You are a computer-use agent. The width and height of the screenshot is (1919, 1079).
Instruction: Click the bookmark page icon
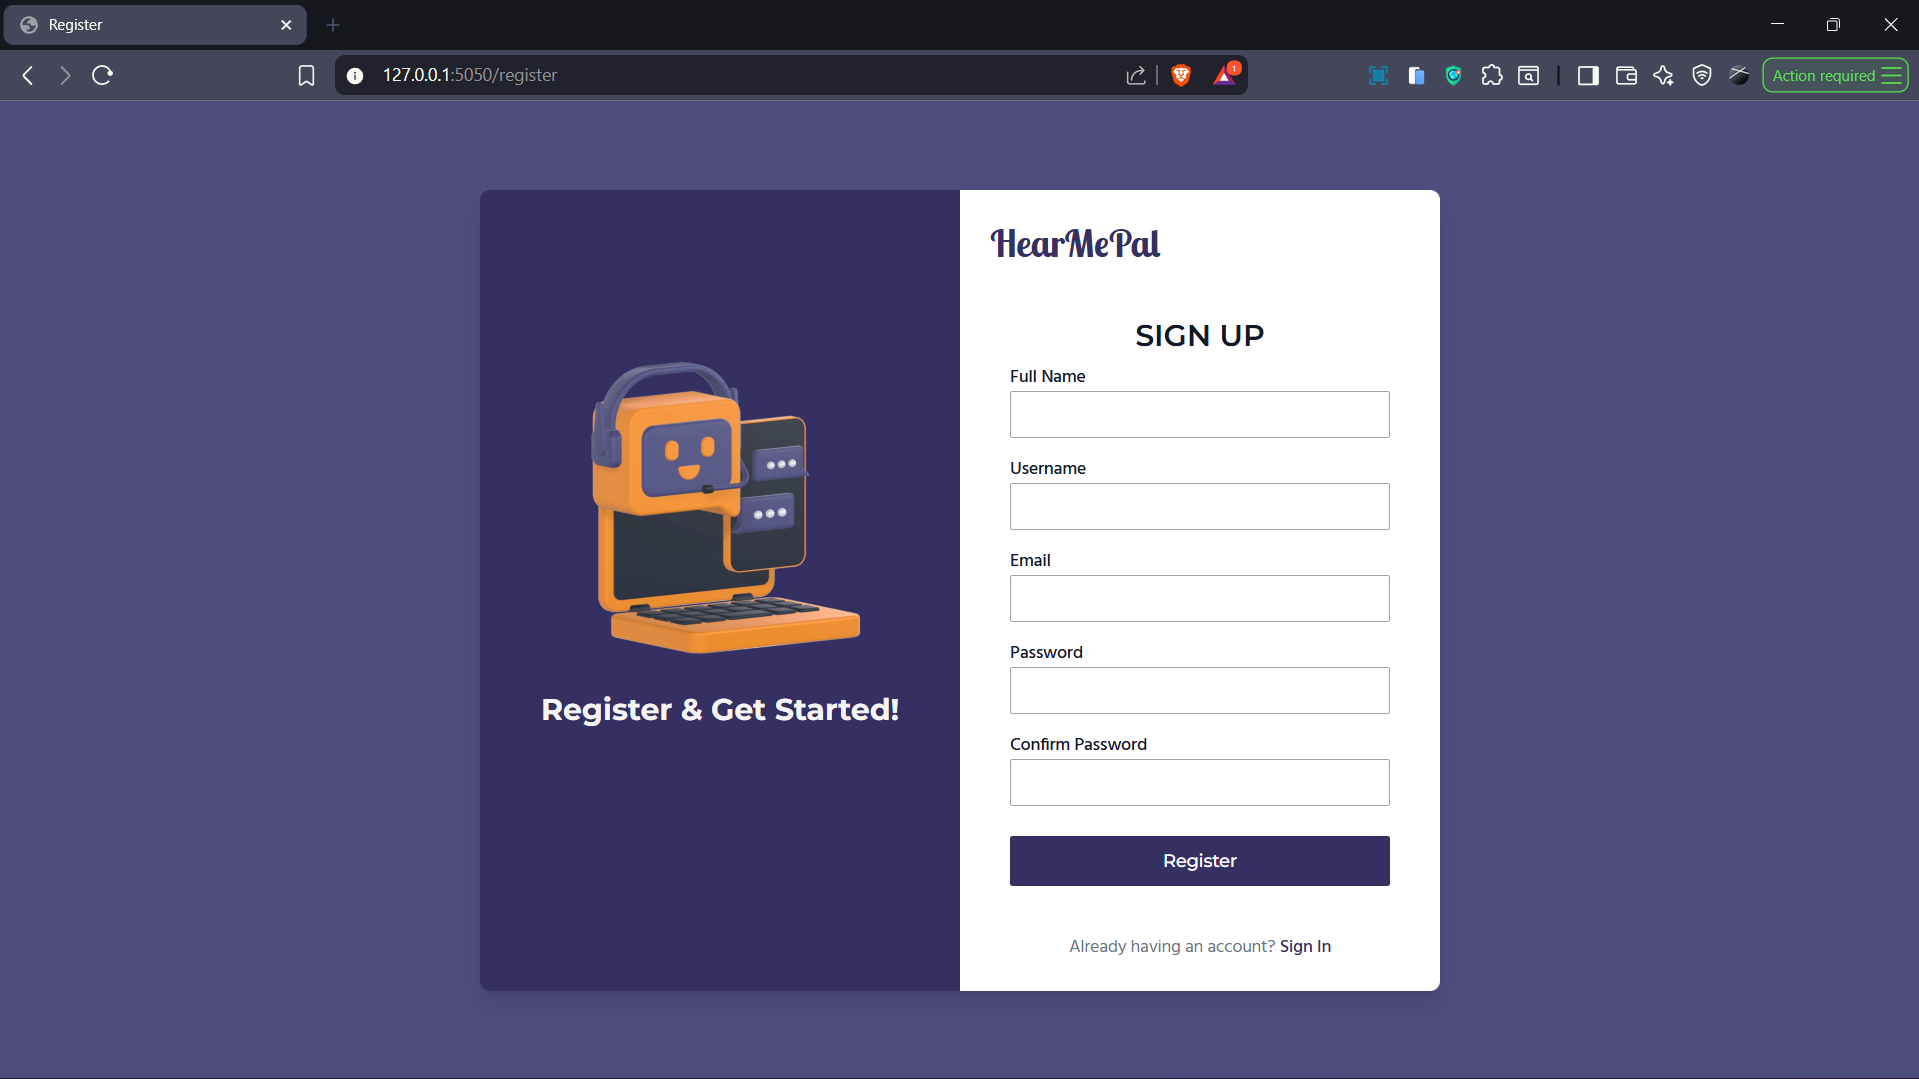[306, 75]
